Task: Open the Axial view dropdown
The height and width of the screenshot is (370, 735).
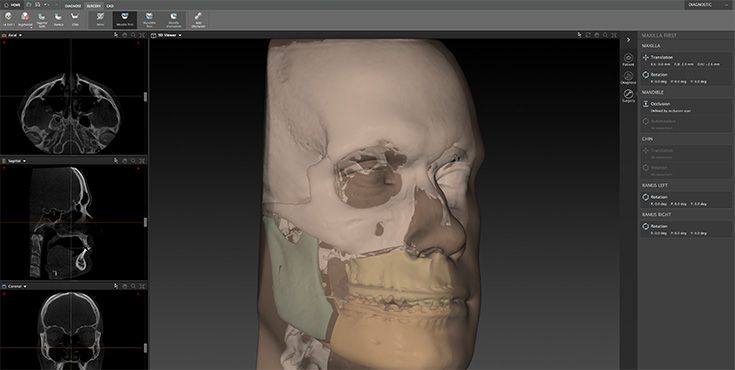Action: coord(21,35)
